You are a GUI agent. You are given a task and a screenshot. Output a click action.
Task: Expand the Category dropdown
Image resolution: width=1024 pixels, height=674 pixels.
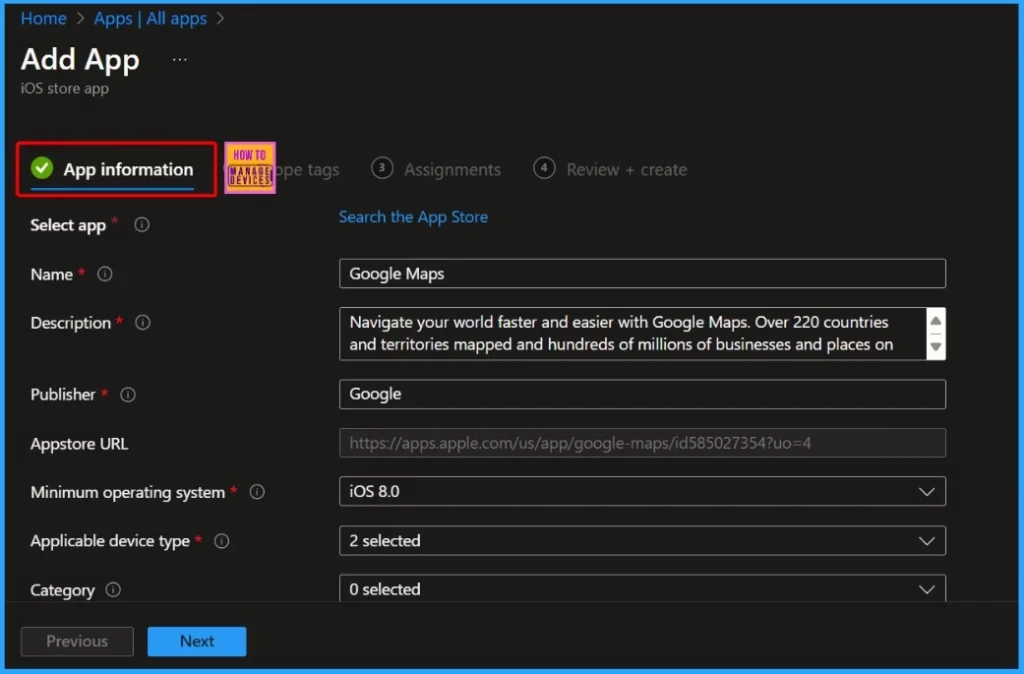[x=926, y=589]
